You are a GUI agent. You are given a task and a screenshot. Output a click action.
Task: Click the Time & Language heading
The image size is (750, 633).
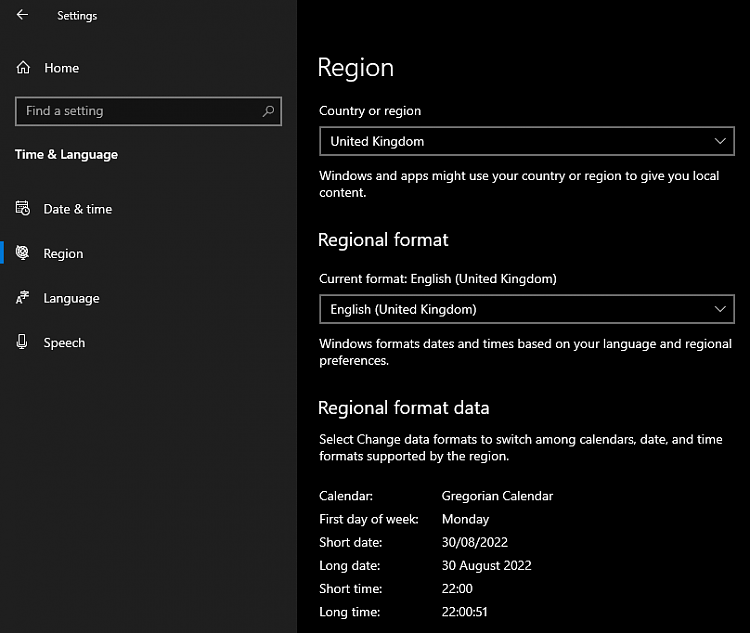(x=66, y=155)
